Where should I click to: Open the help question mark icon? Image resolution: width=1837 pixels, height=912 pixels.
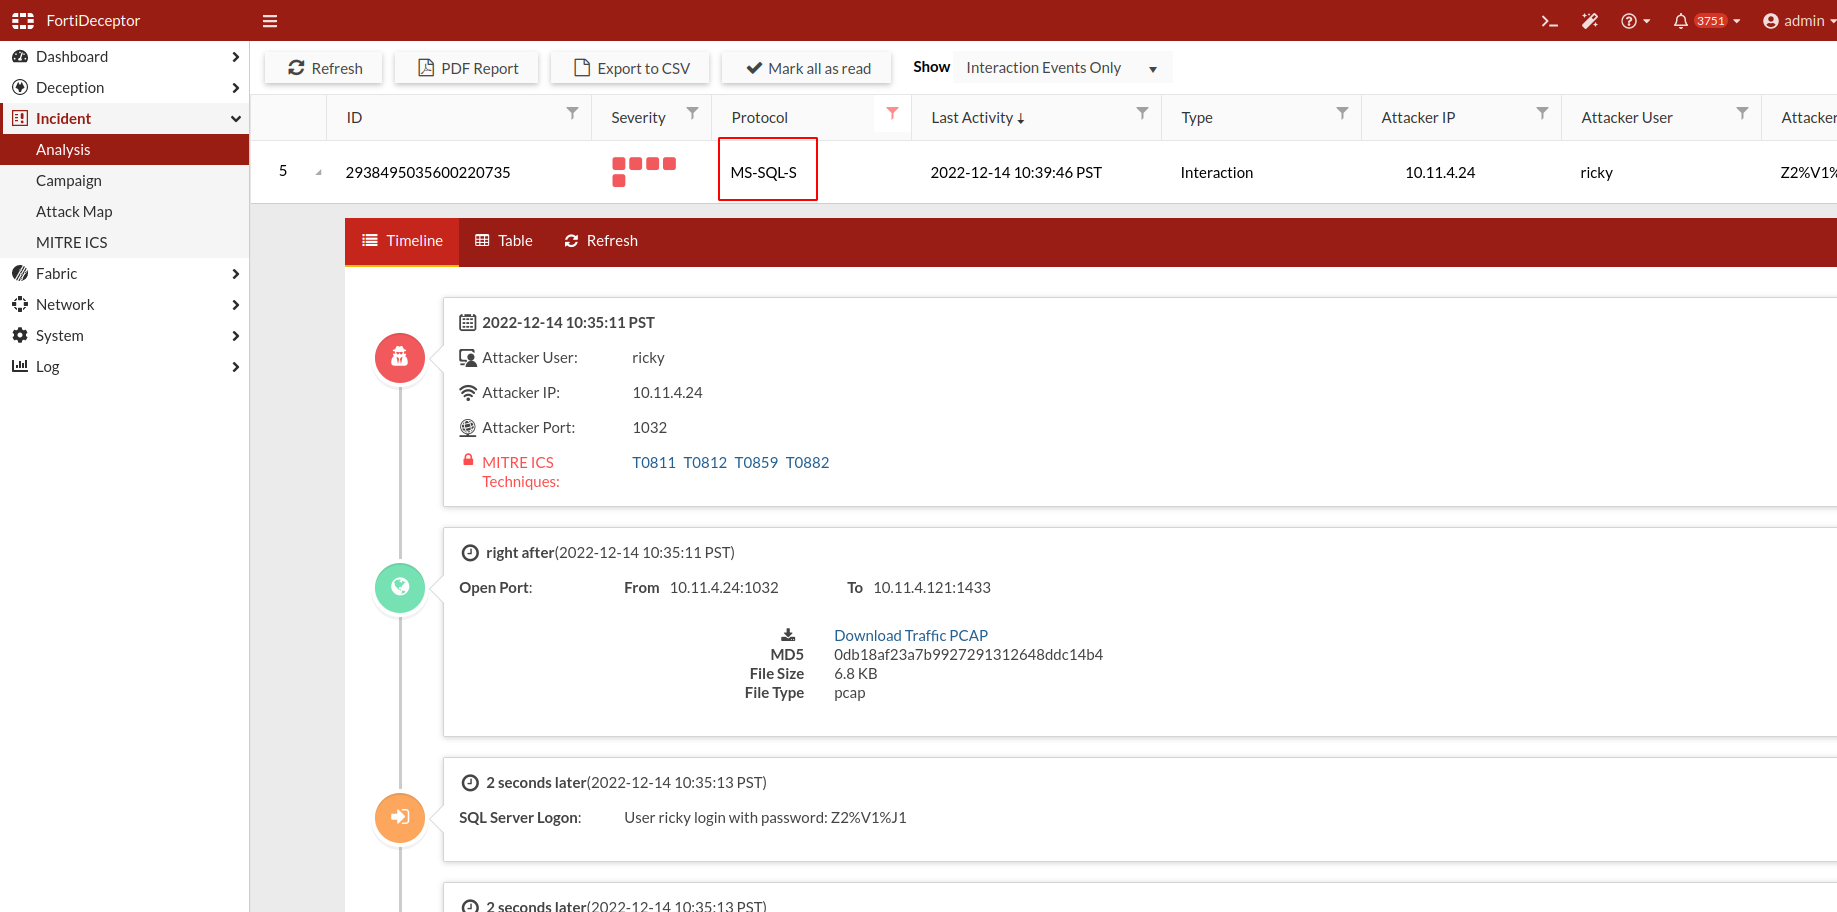coord(1630,20)
